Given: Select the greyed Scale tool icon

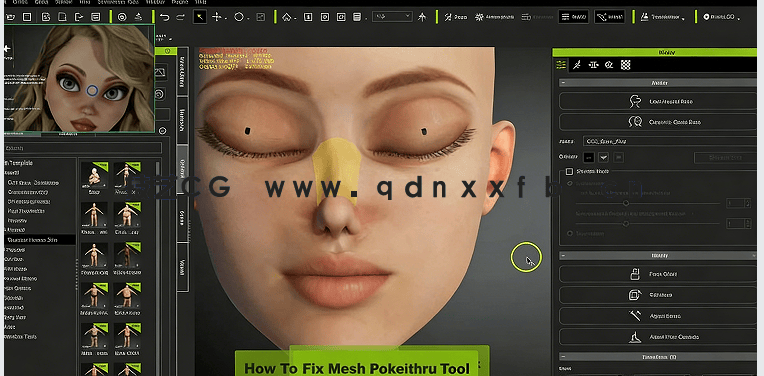Looking at the screenshot, I should pos(261,17).
